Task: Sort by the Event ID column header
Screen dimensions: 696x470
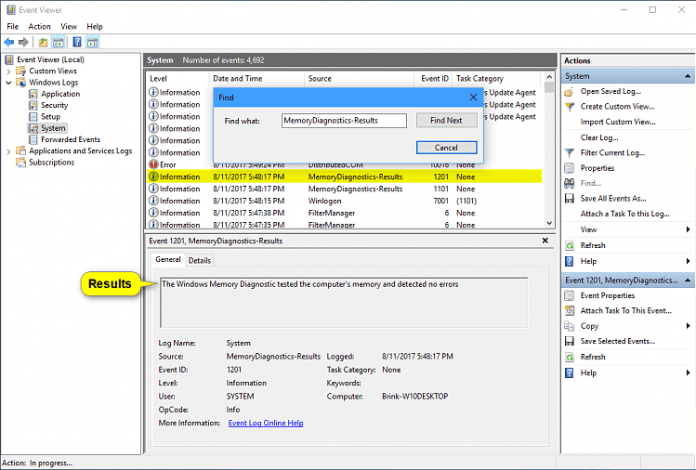Action: click(434, 79)
